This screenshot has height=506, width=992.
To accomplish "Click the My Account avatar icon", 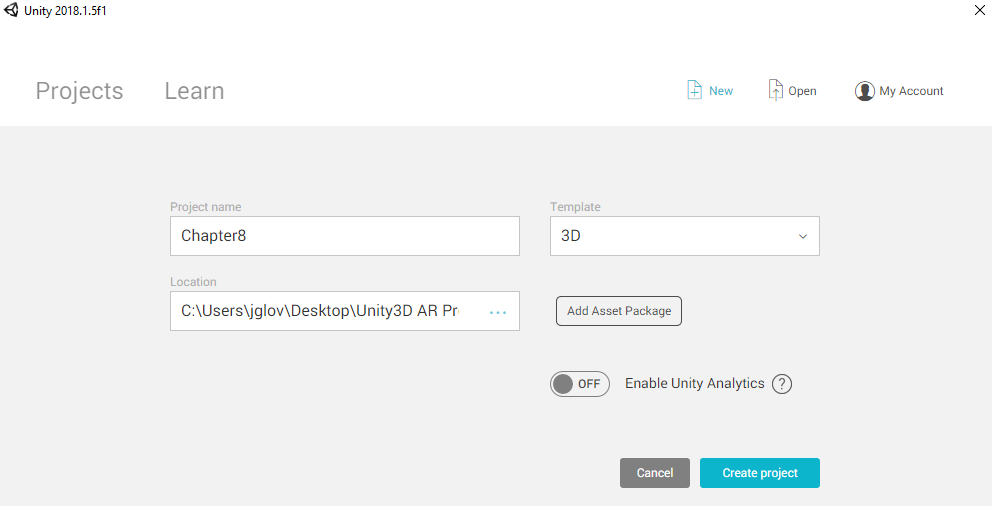I will [x=864, y=91].
